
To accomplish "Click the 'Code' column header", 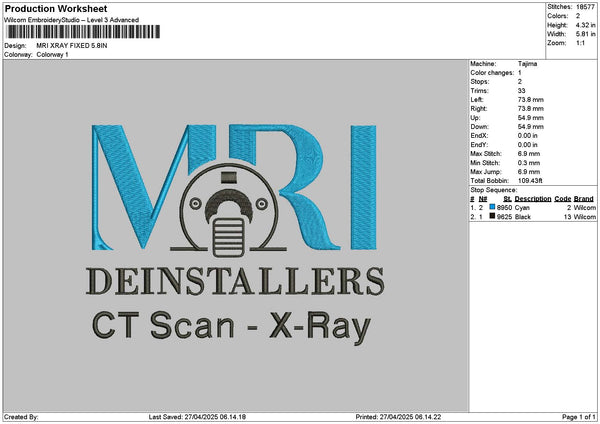I will click(x=562, y=199).
